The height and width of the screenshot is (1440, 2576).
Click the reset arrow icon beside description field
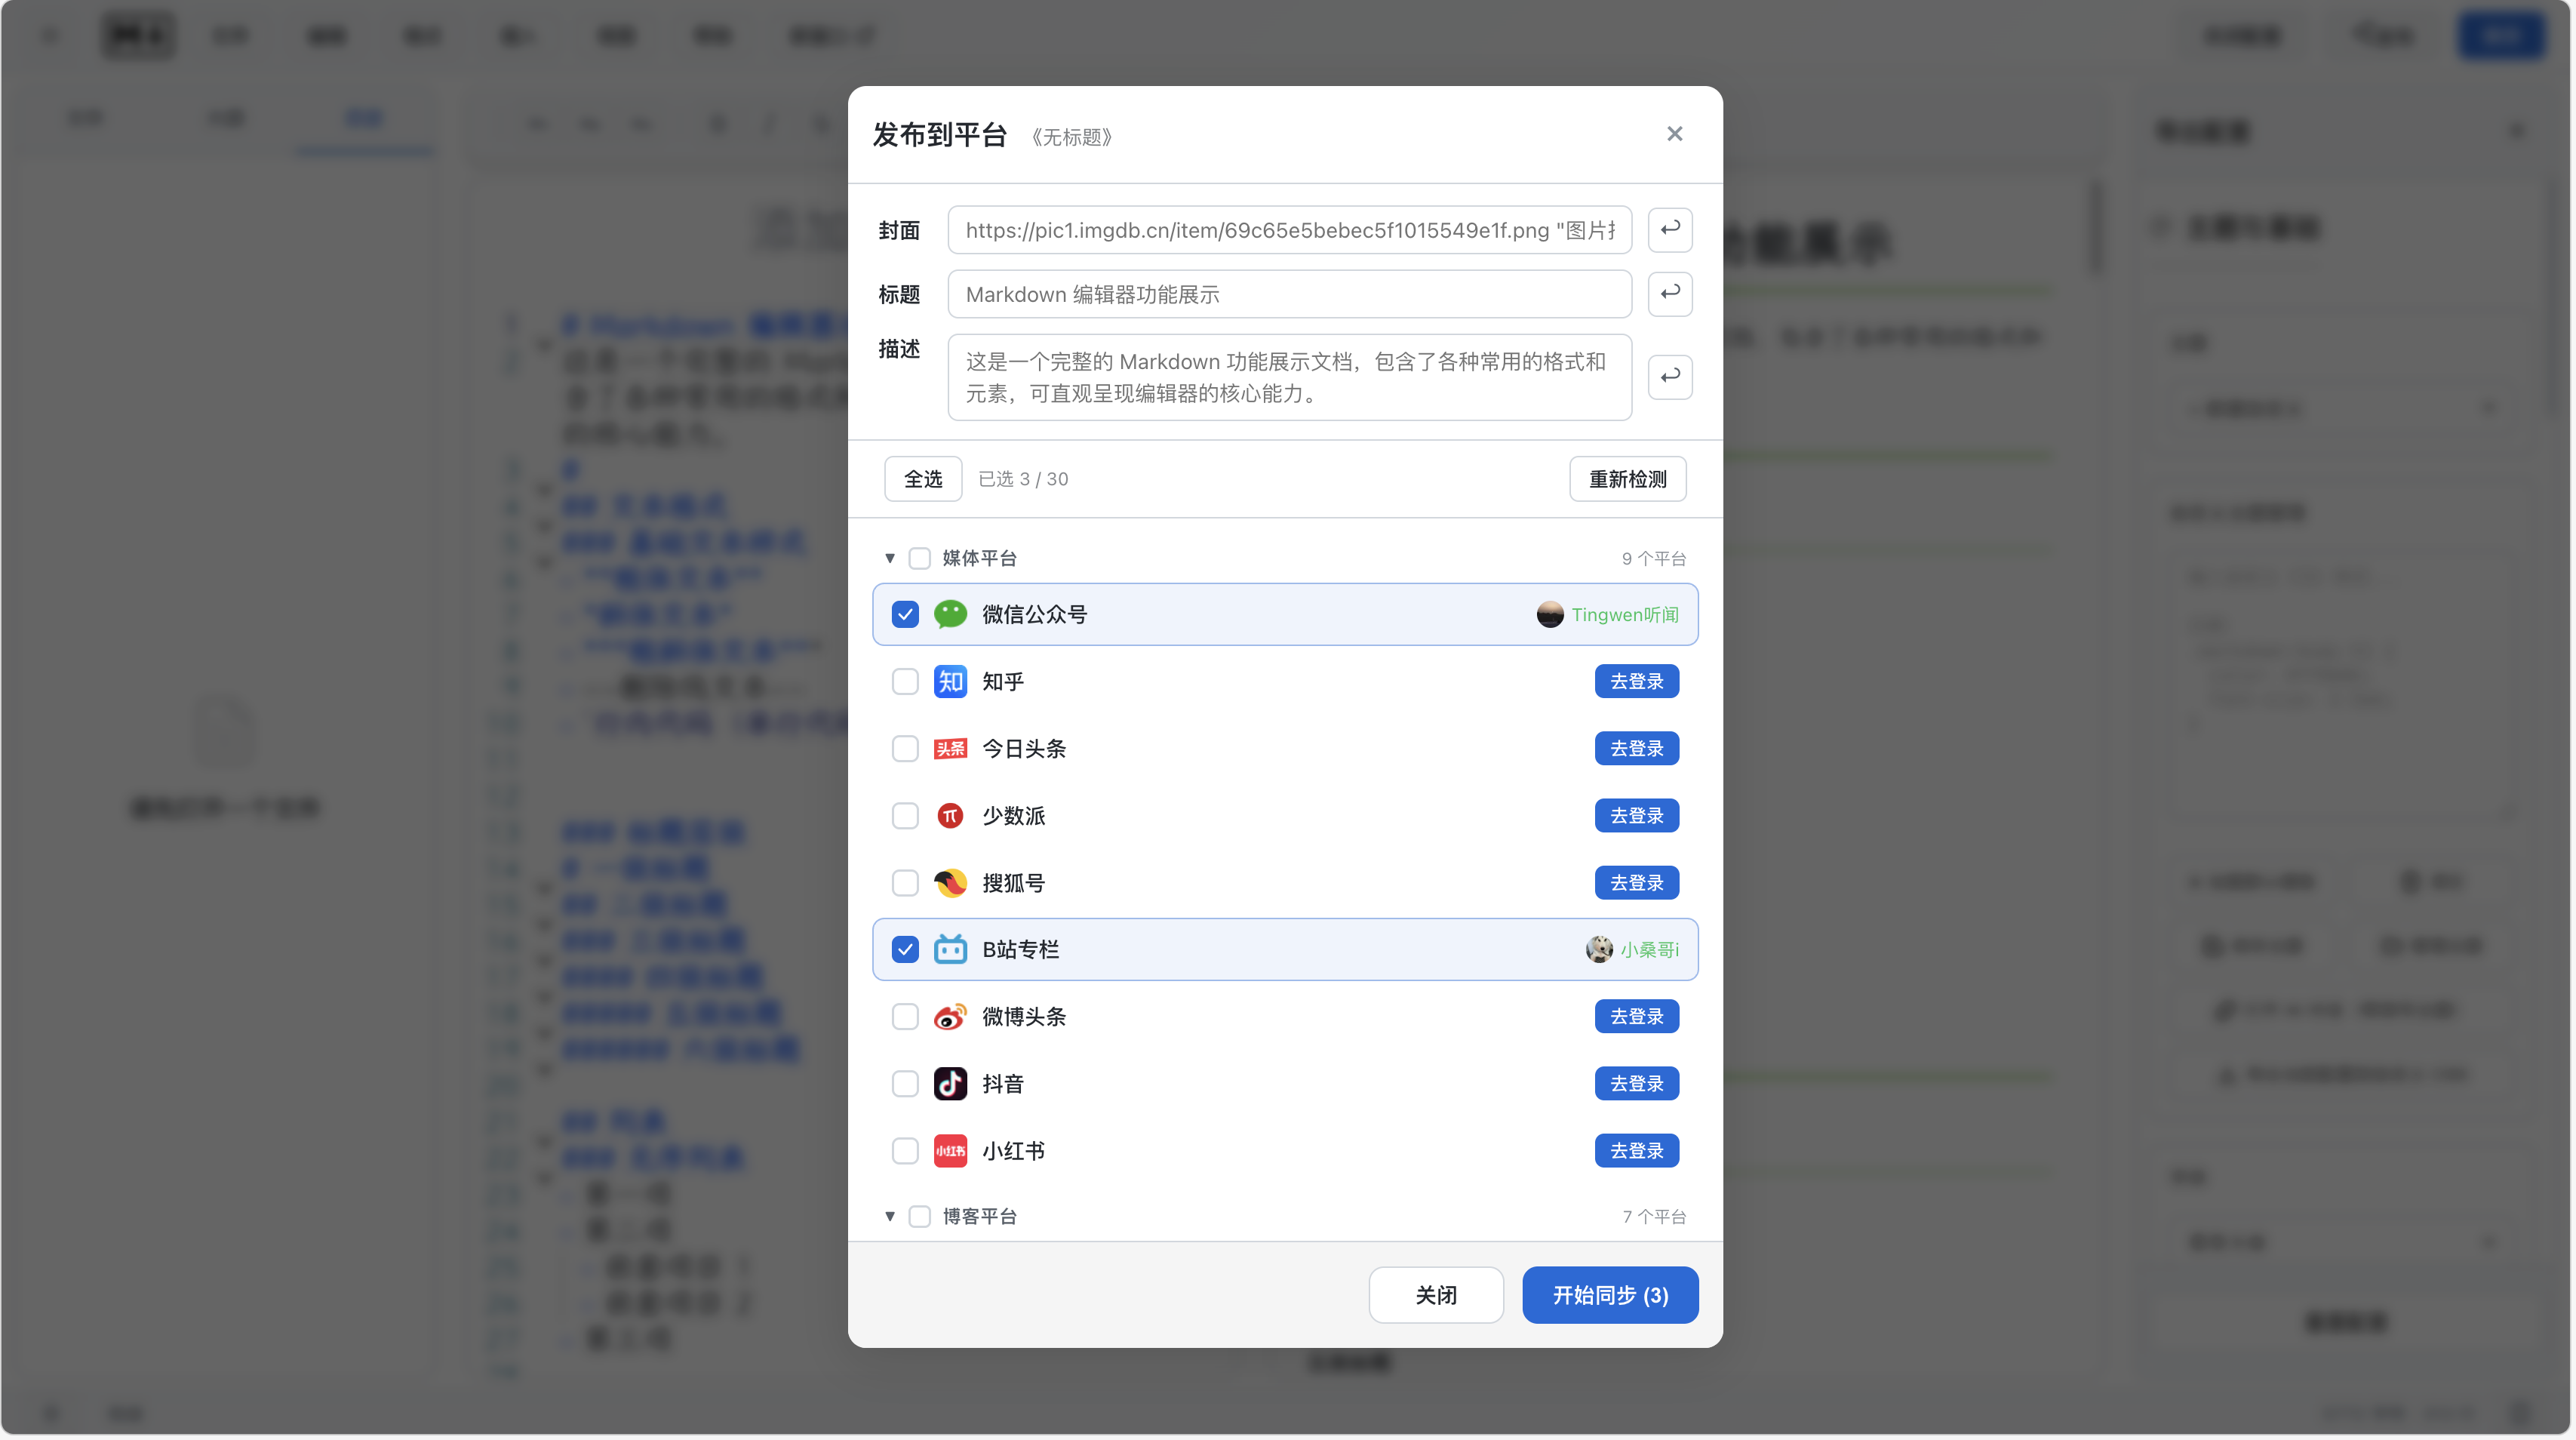click(x=1669, y=376)
